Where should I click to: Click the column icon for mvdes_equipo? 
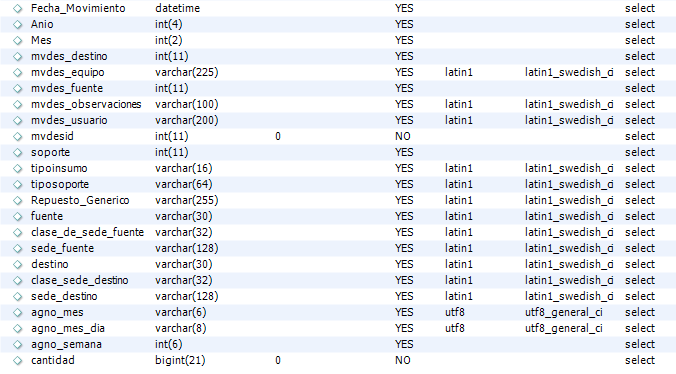pyautogui.click(x=18, y=72)
